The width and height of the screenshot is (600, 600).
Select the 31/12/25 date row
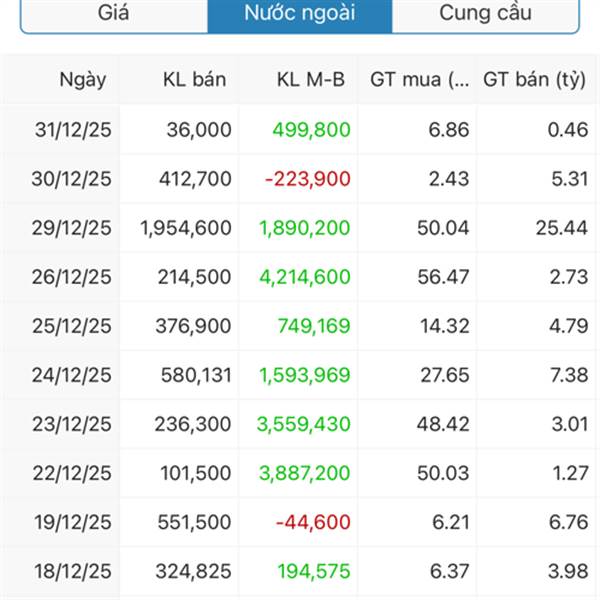(74, 130)
